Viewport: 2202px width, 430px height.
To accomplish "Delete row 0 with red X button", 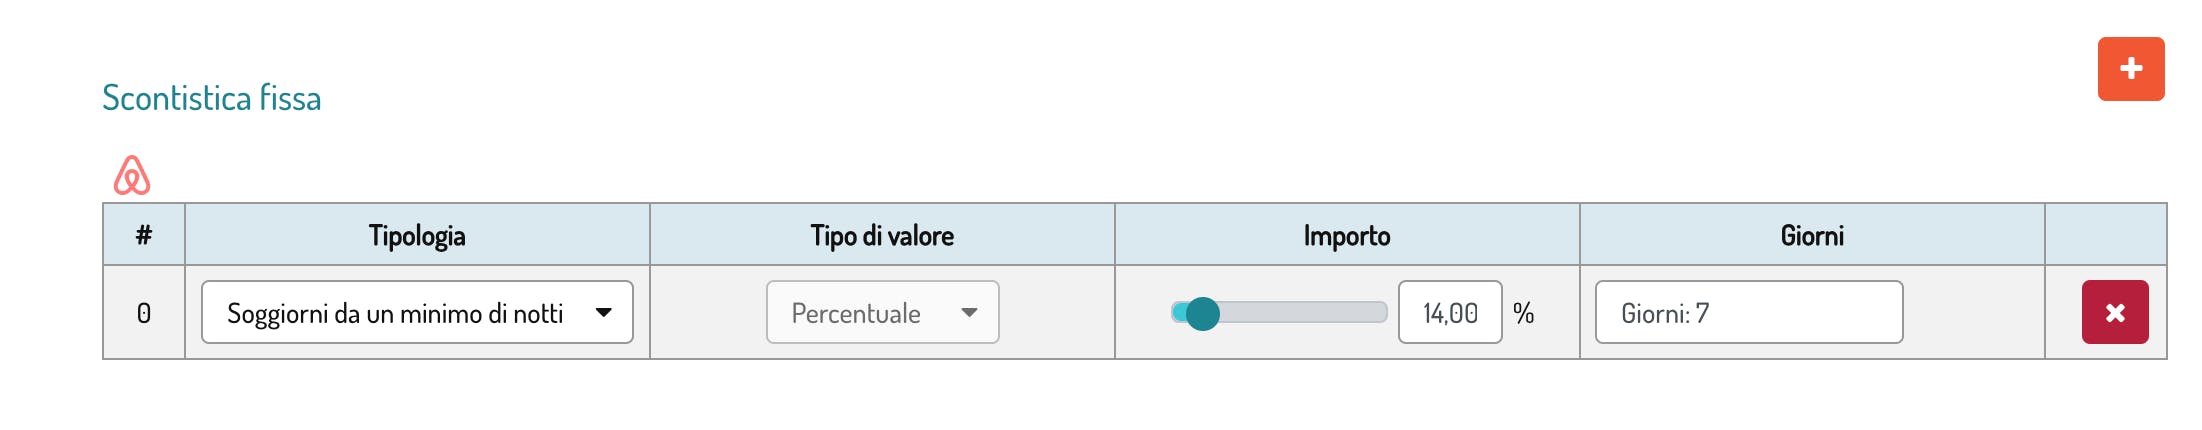I will pyautogui.click(x=2114, y=313).
